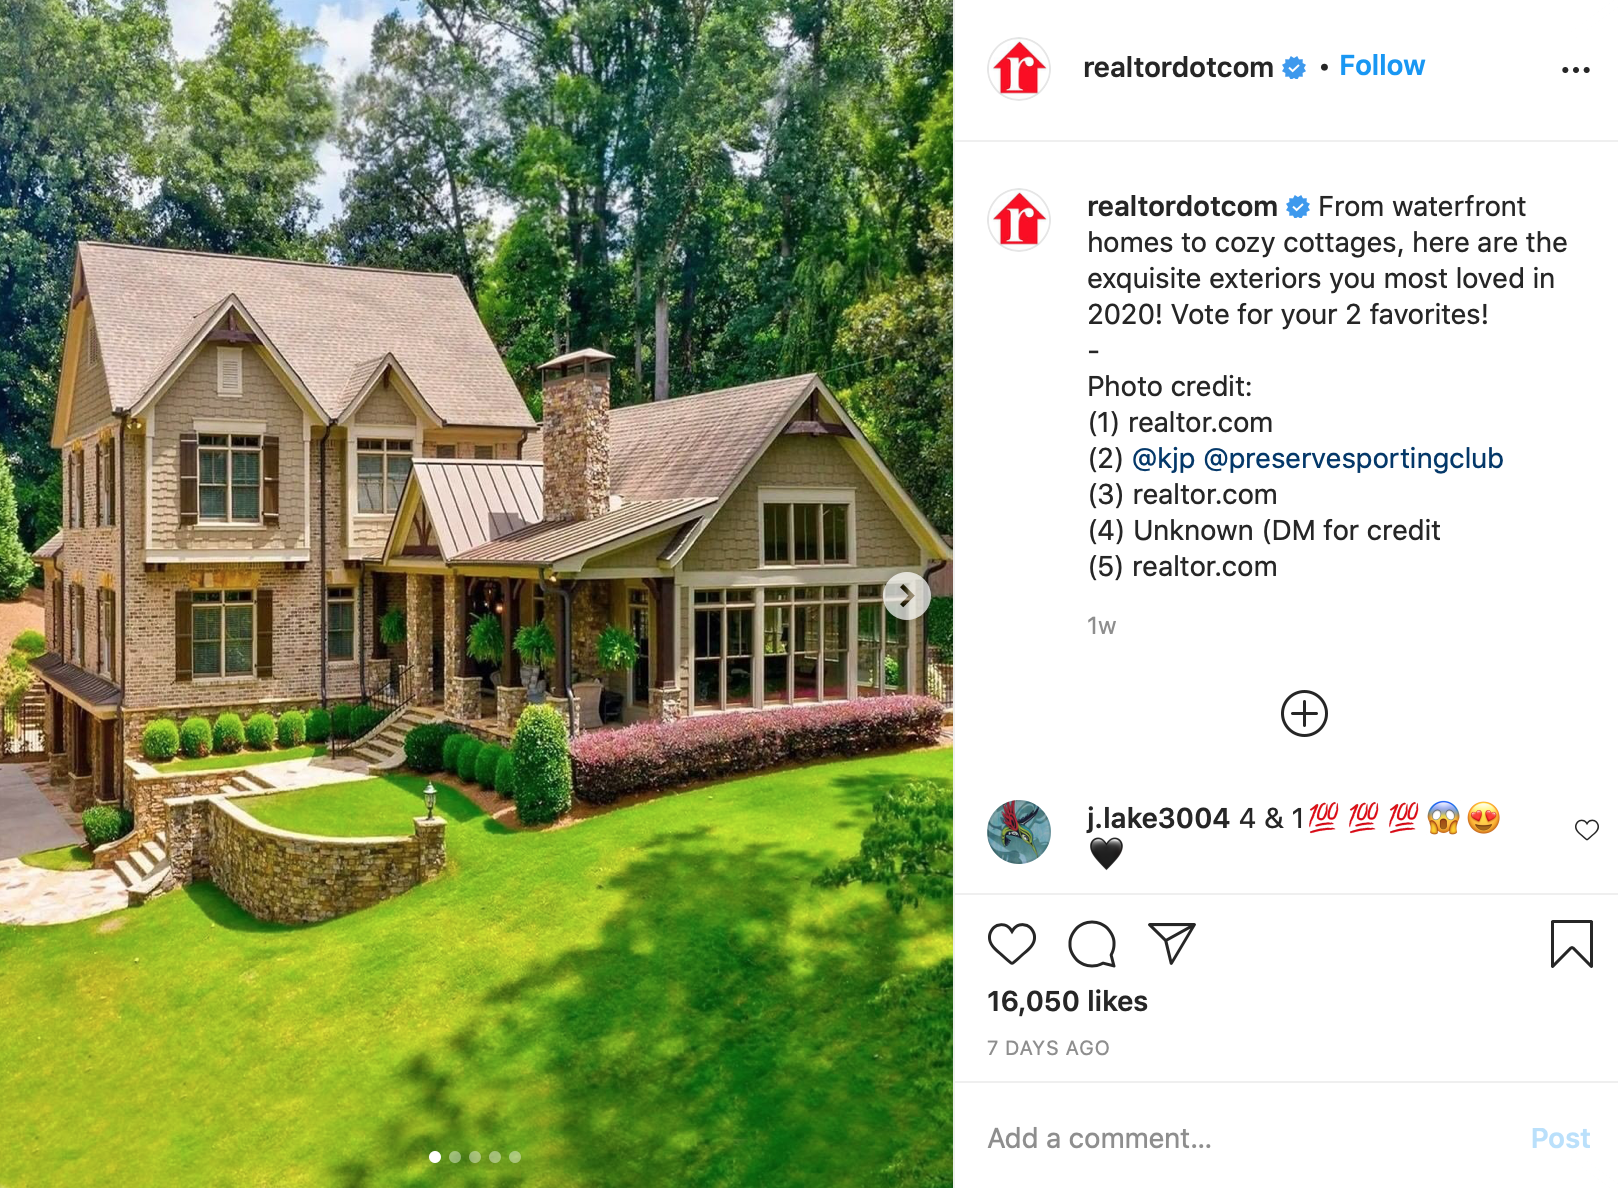View the 16,050 likes list
Screen dimensions: 1618x1188
tap(1067, 1001)
